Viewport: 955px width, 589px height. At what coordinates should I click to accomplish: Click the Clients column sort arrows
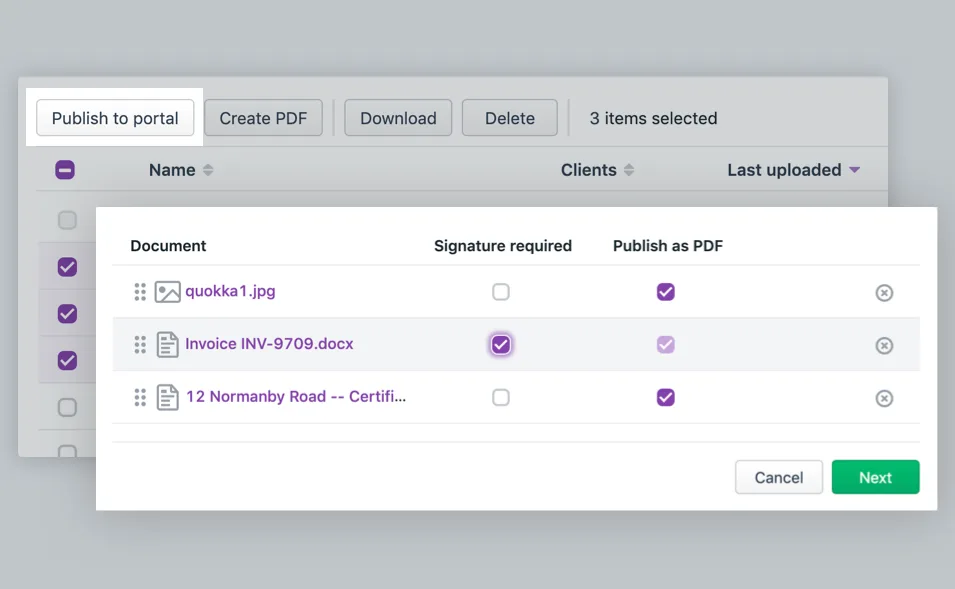pos(629,170)
